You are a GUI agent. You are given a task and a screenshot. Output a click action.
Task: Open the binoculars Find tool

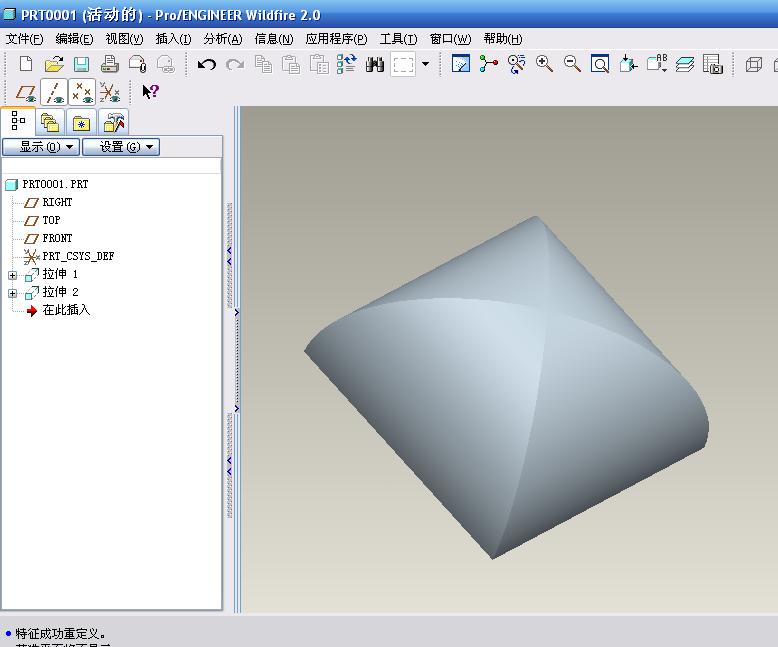[375, 65]
